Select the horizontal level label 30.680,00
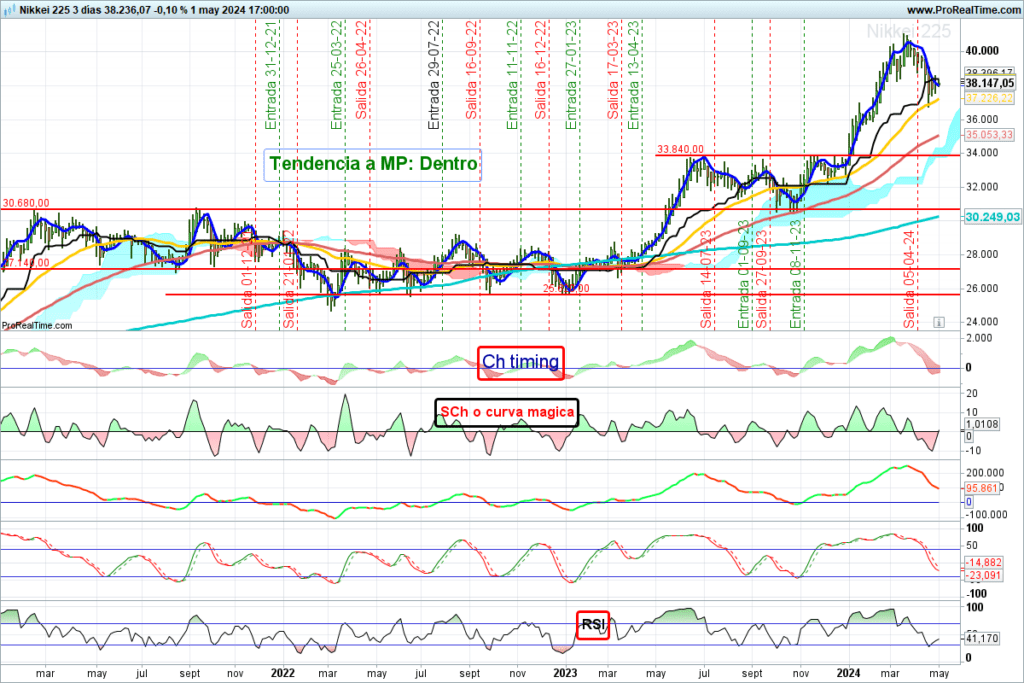This screenshot has width=1024, height=683. point(26,203)
